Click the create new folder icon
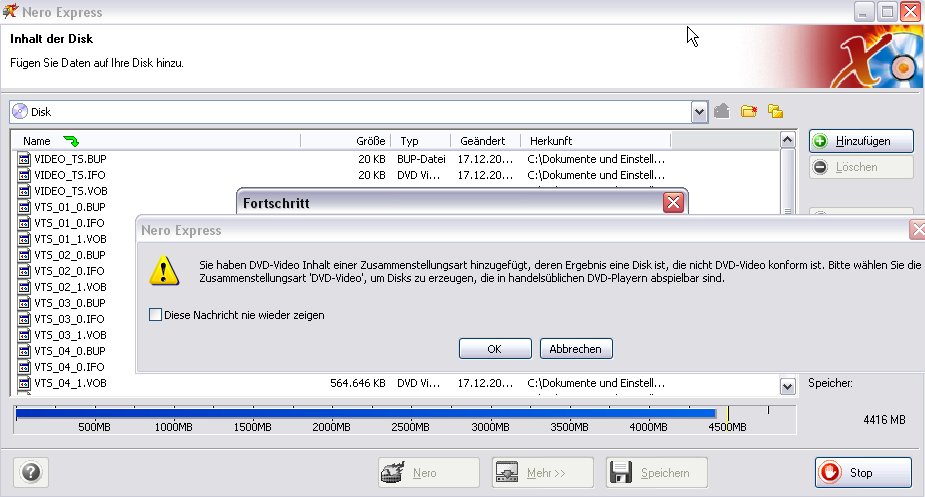The width and height of the screenshot is (925, 497). coord(749,111)
